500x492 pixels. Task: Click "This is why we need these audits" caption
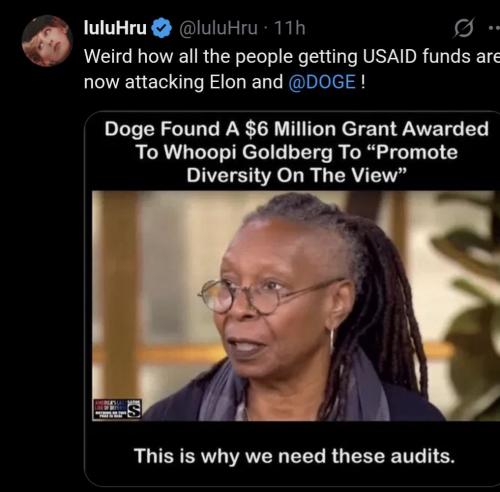click(x=294, y=456)
